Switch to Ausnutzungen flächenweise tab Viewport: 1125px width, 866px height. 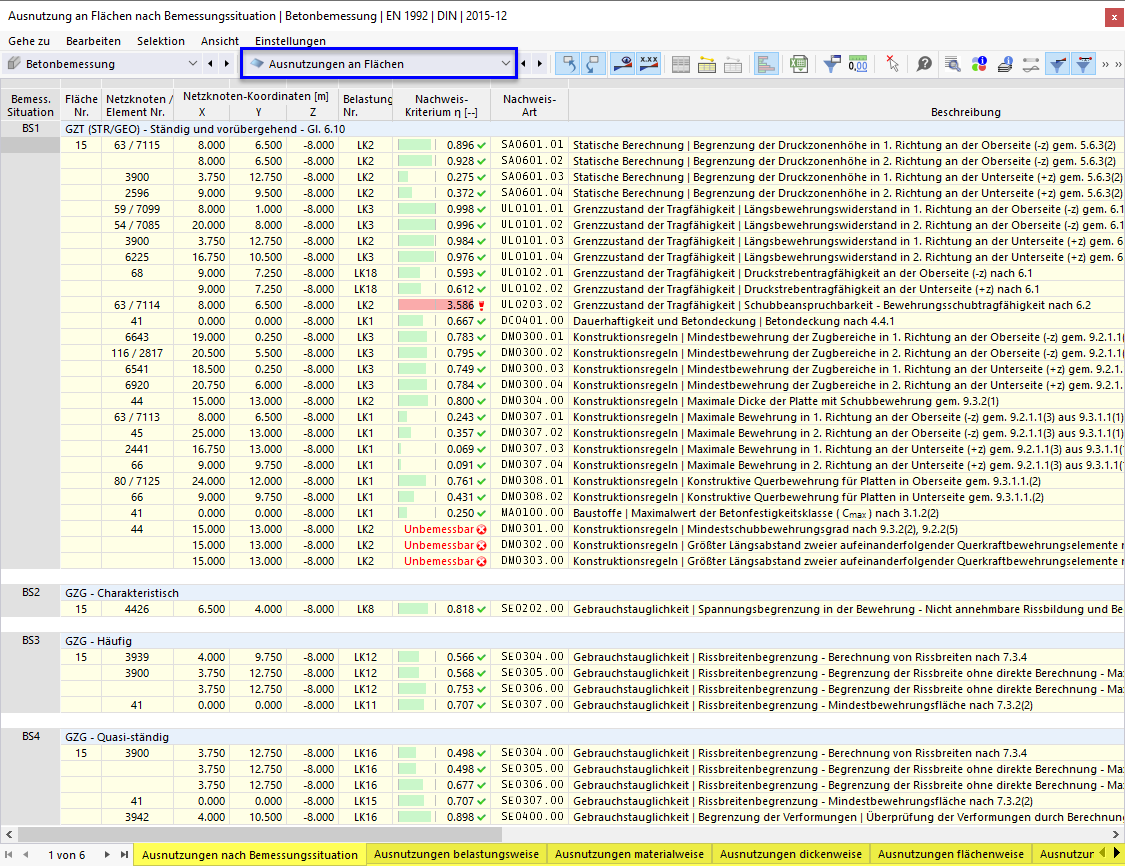(951, 854)
